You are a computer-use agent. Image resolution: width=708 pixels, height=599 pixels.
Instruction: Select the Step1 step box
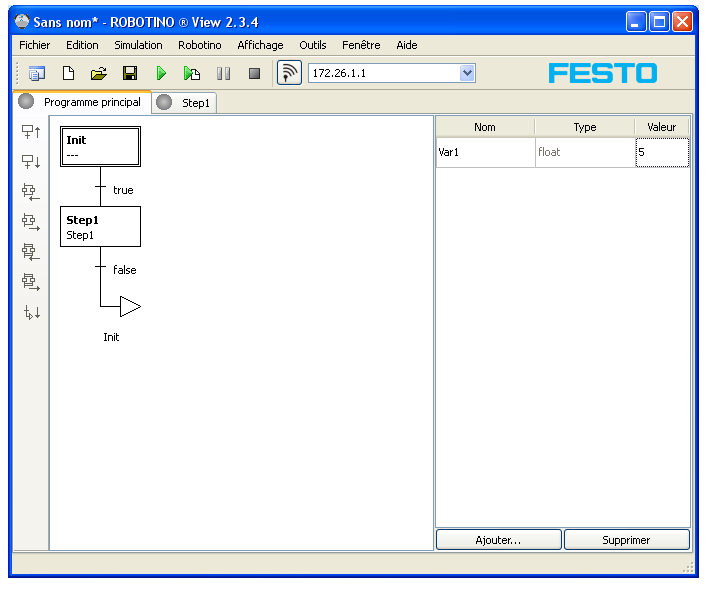click(x=100, y=227)
